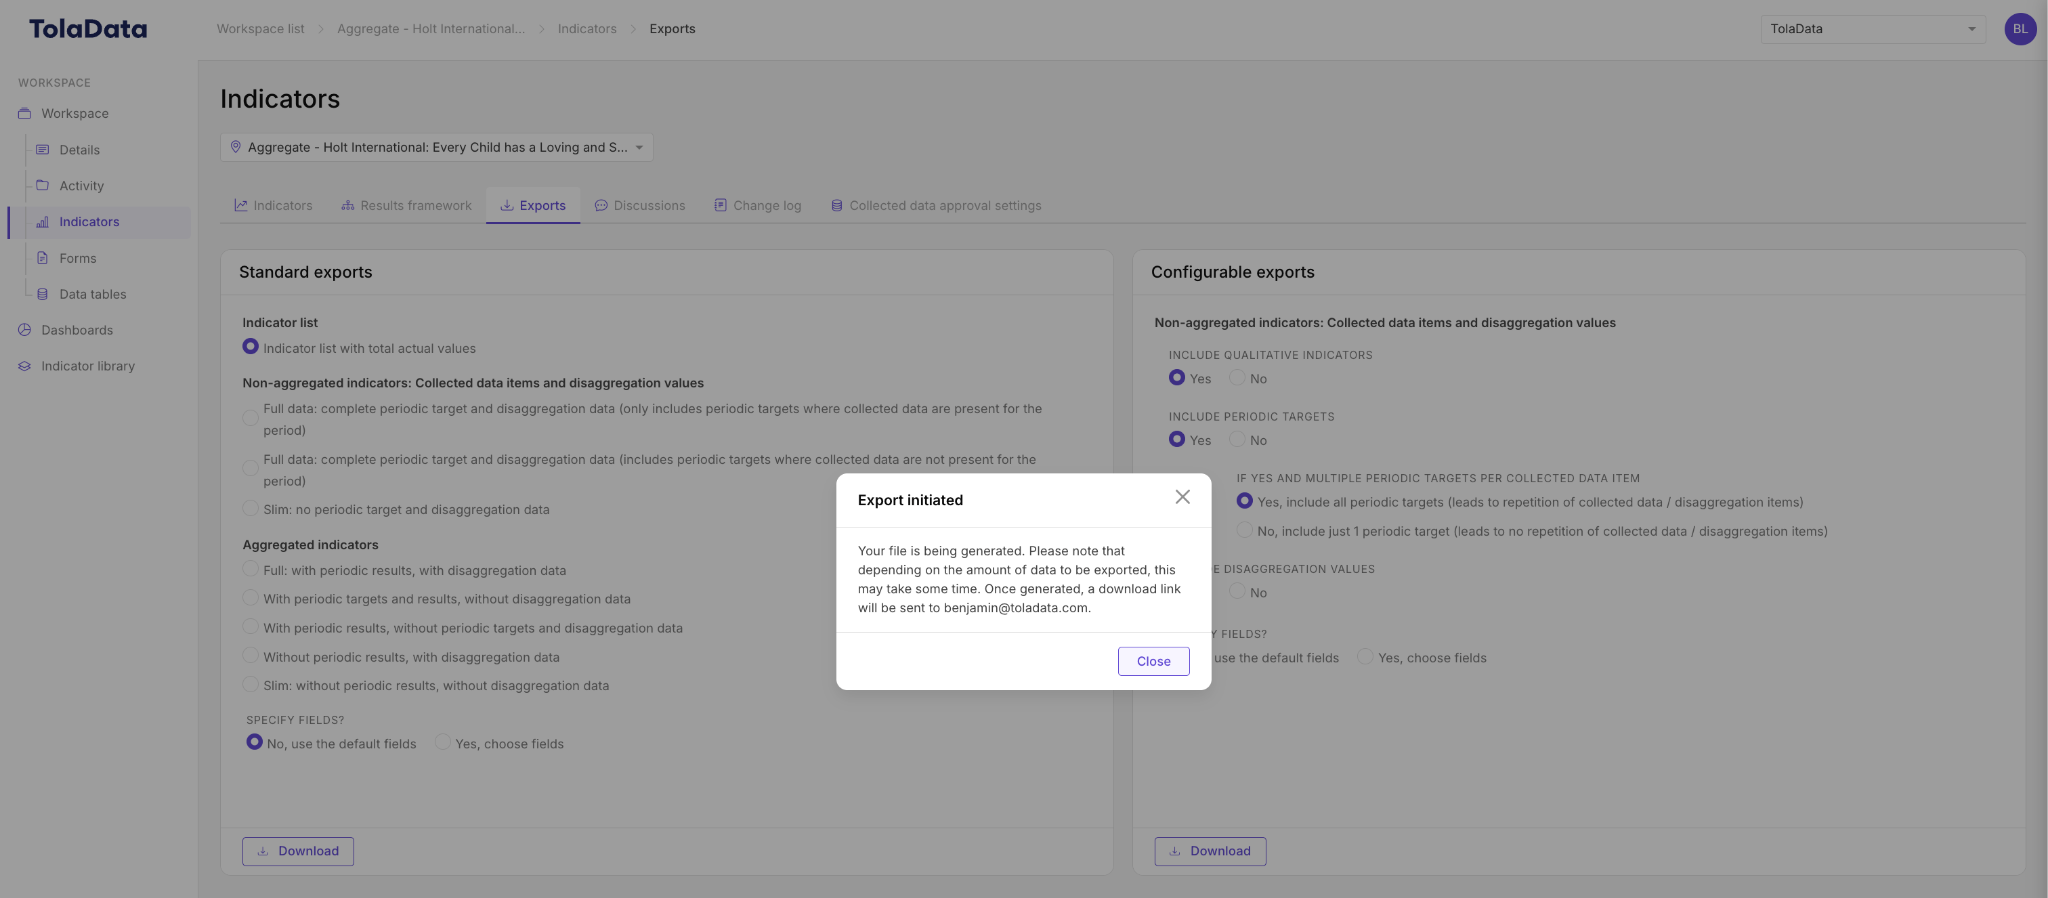Click the Indicator library layers icon
This screenshot has height=898, width=2048.
tap(25, 366)
